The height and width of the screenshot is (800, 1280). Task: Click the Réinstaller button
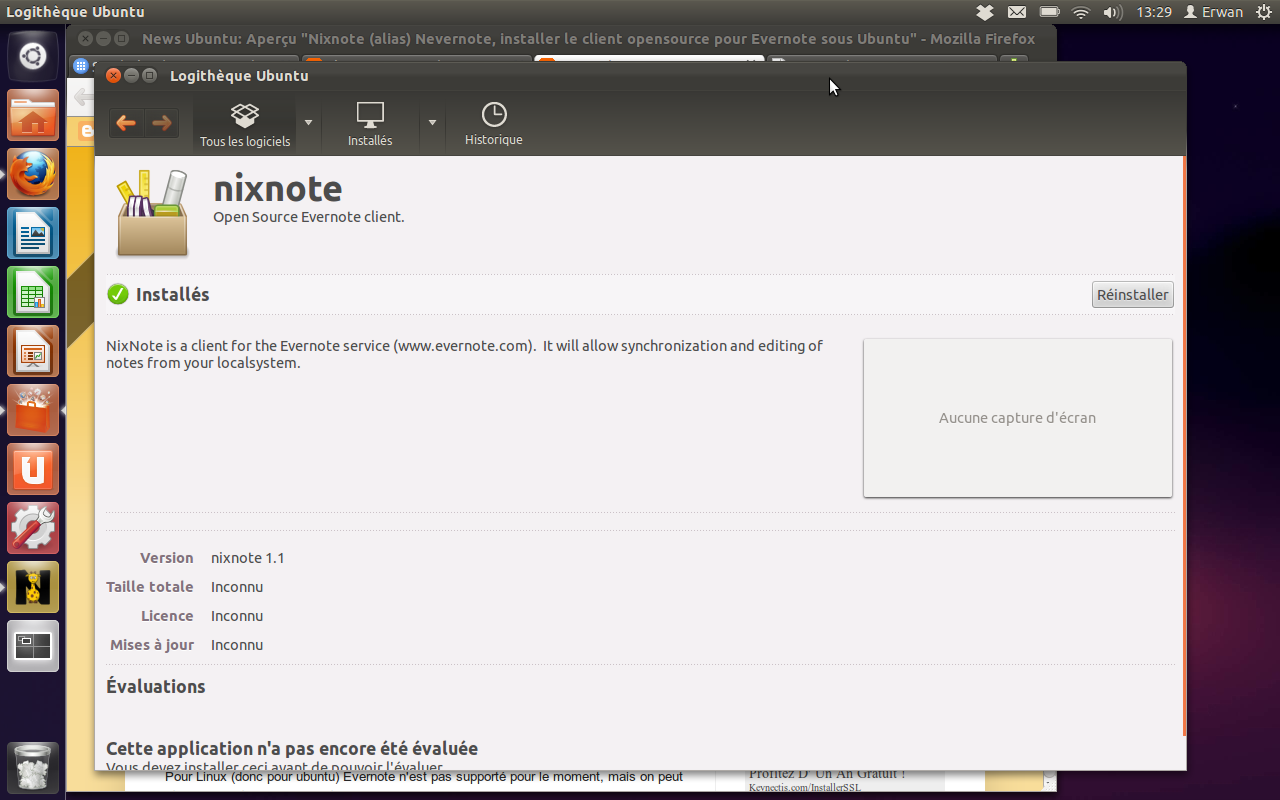click(x=1132, y=295)
